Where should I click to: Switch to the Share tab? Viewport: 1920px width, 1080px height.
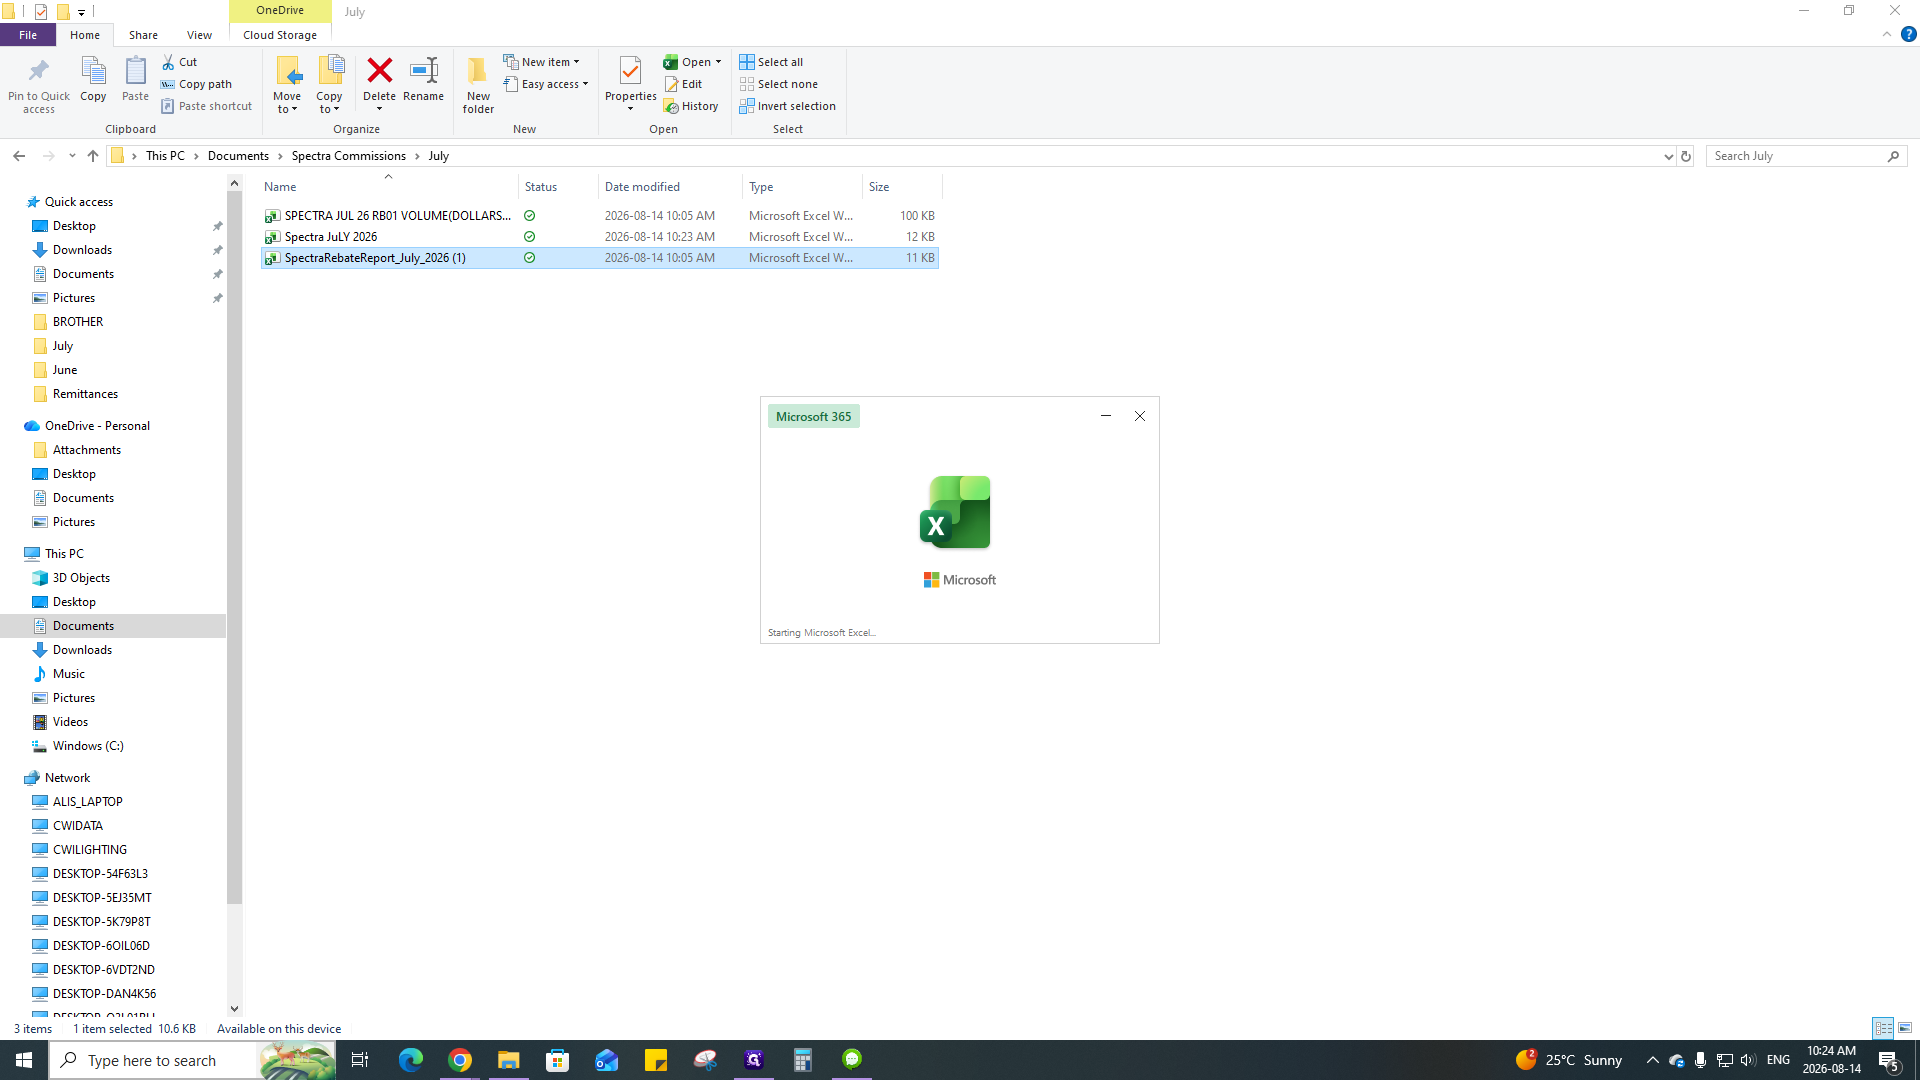click(x=143, y=35)
